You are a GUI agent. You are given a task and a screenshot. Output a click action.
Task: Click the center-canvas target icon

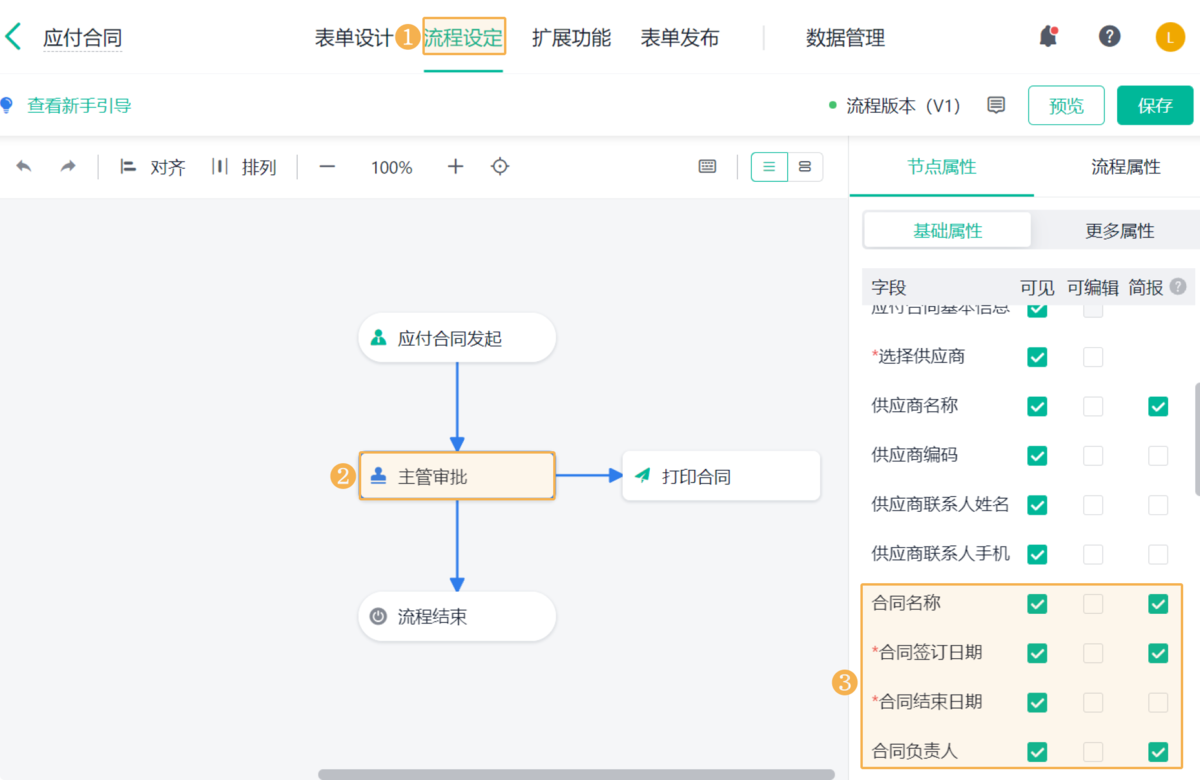tap(500, 167)
